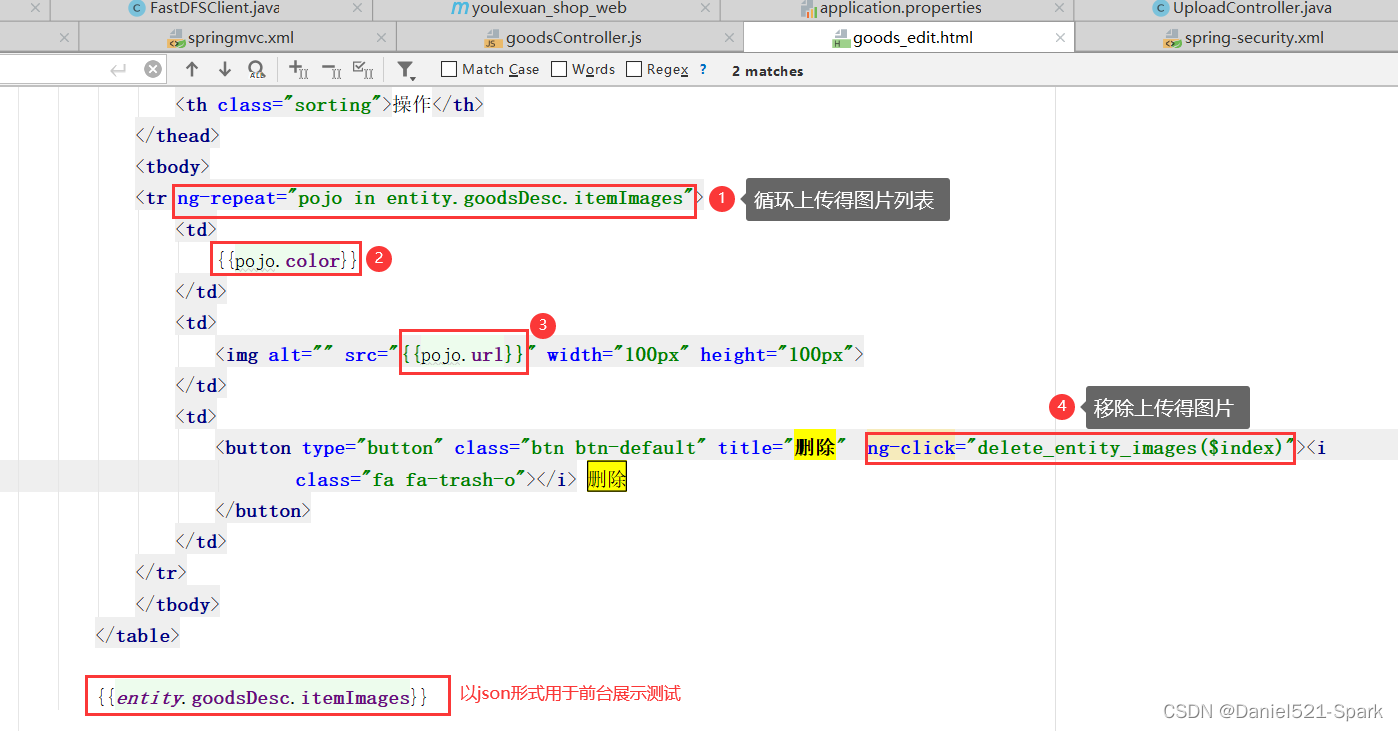The image size is (1398, 731).
Task: Click the '2 matches' result count
Action: coord(768,71)
